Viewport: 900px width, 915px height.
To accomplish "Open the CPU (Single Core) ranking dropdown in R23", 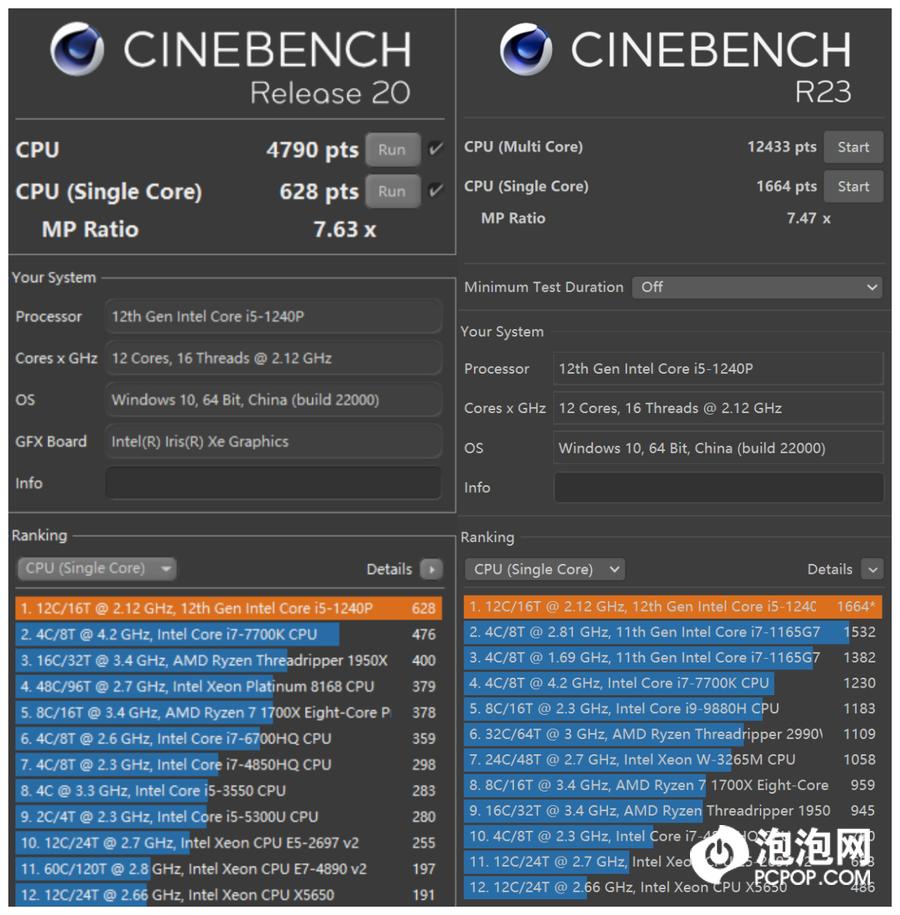I will 544,569.
